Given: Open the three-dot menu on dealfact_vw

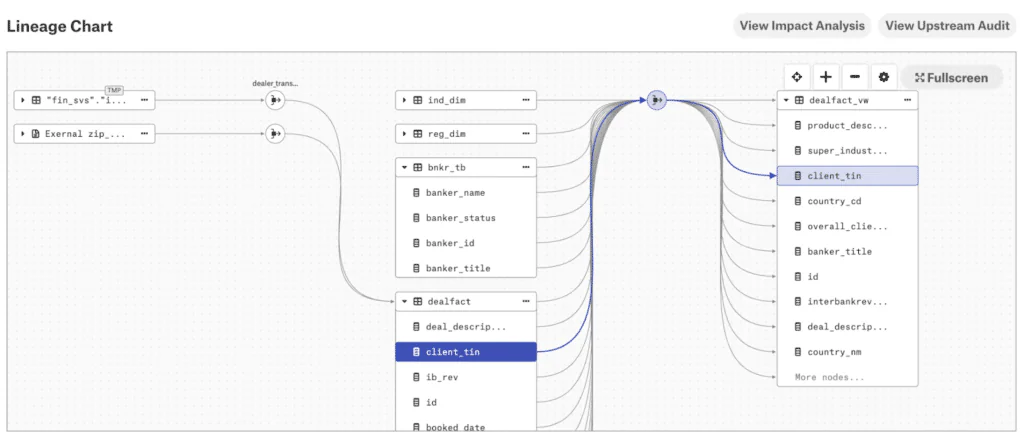Looking at the screenshot, I should click(x=907, y=100).
